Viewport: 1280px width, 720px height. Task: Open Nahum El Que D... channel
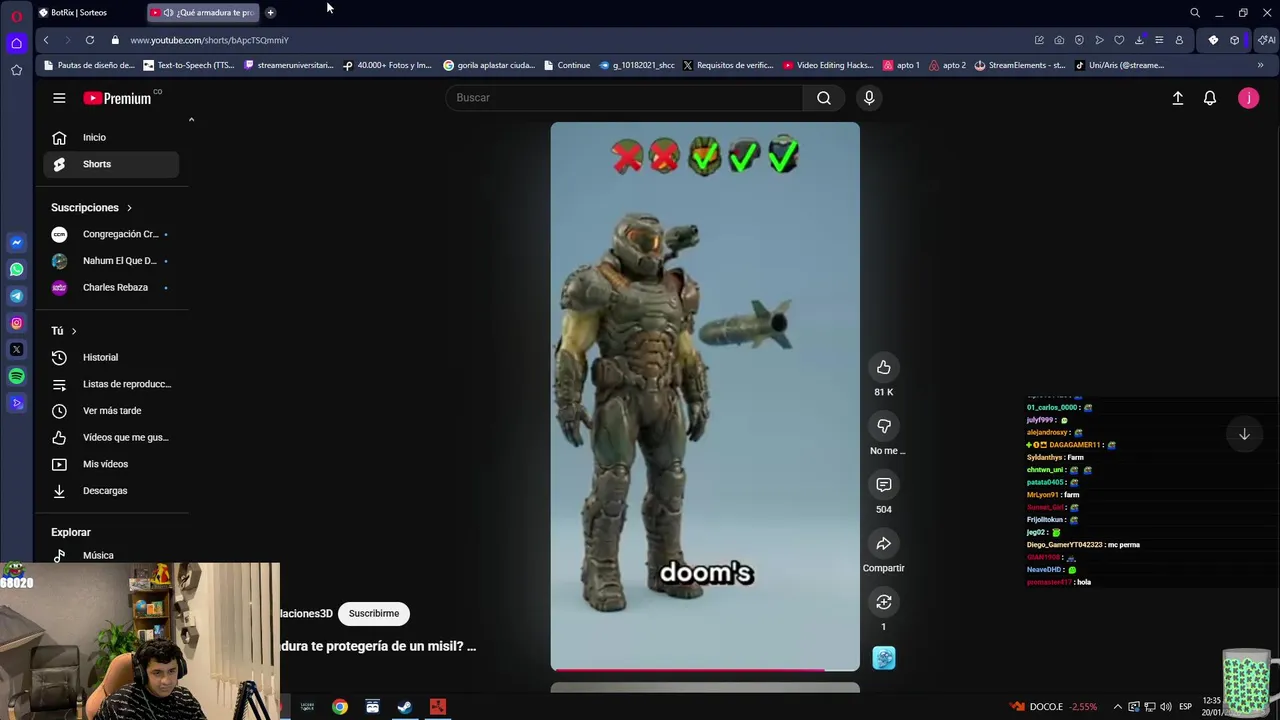(x=111, y=261)
